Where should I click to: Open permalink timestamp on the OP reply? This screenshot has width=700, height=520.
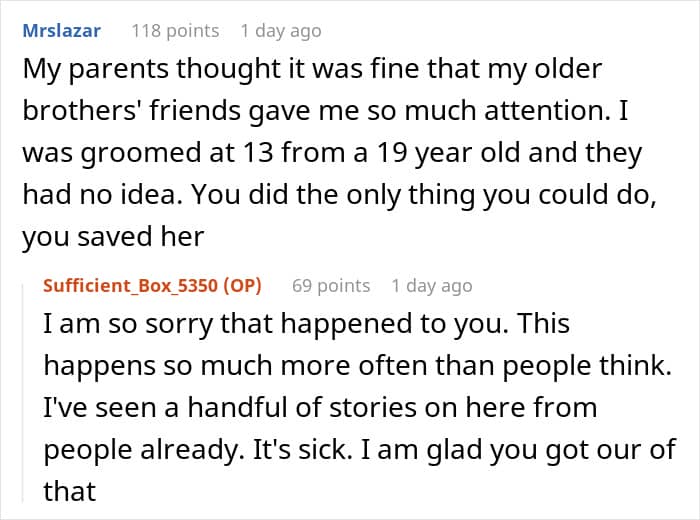coord(432,285)
